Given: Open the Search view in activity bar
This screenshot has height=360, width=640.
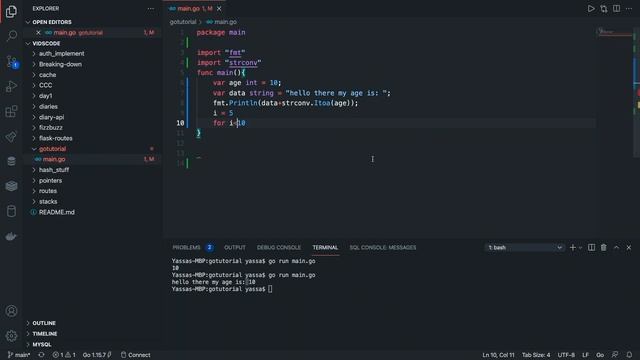Looking at the screenshot, I should pyautogui.click(x=11, y=36).
